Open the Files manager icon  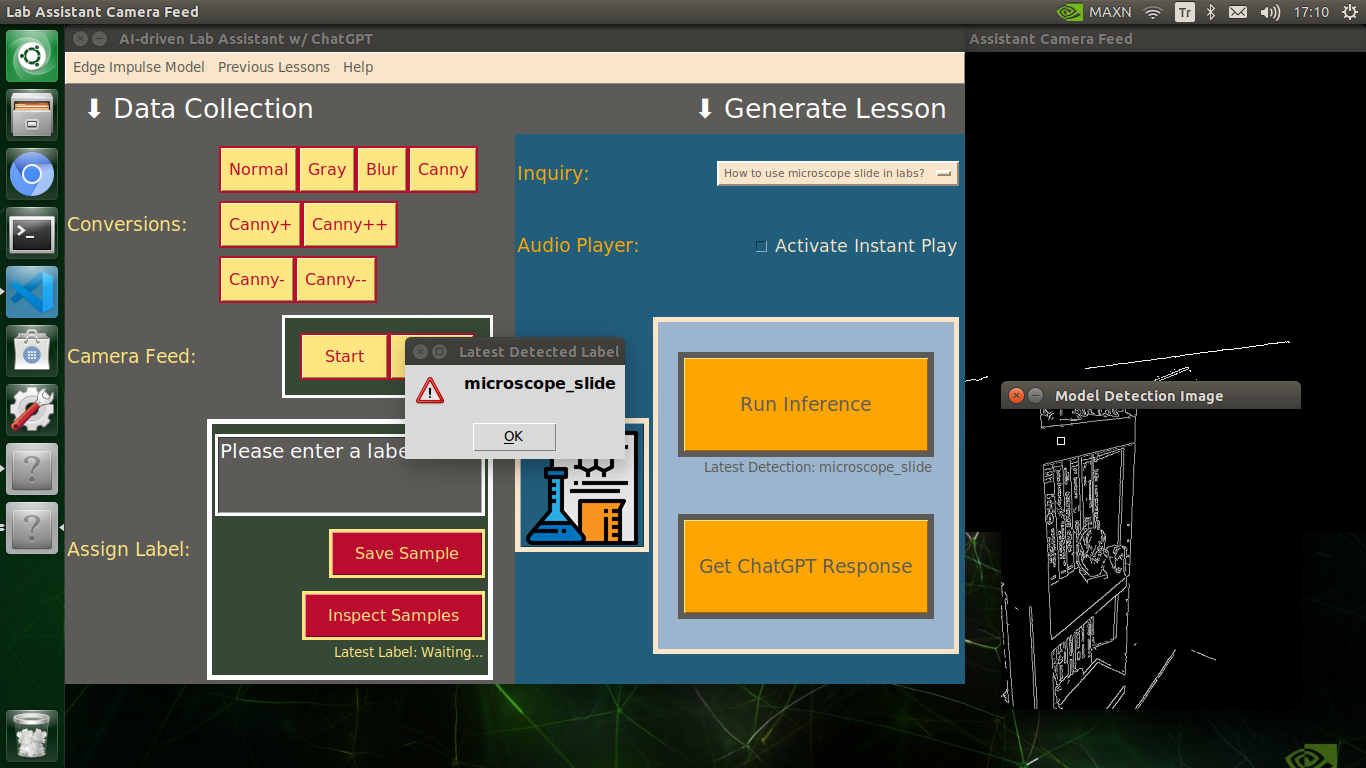pos(32,116)
